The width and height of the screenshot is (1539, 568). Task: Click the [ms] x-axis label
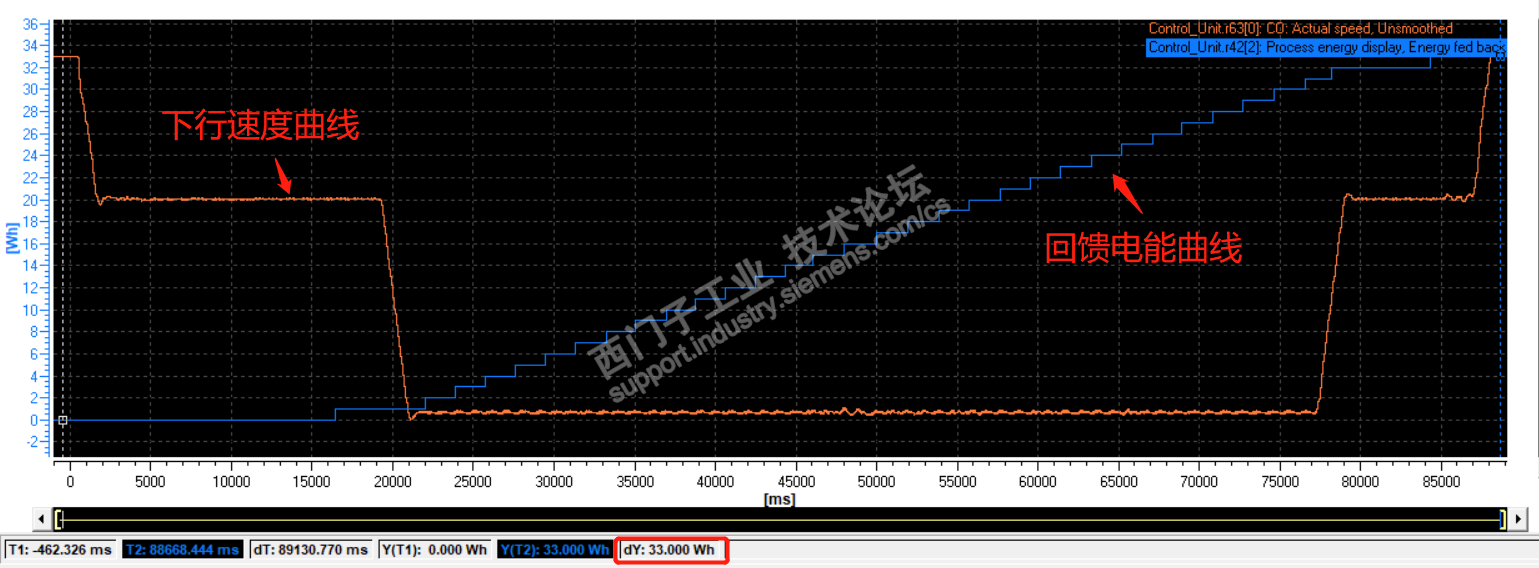[779, 498]
